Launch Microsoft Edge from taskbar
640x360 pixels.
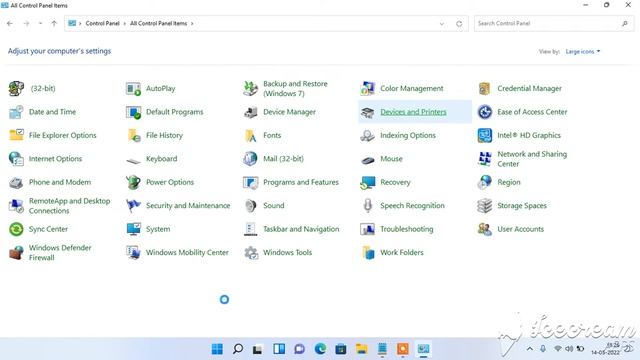320,349
